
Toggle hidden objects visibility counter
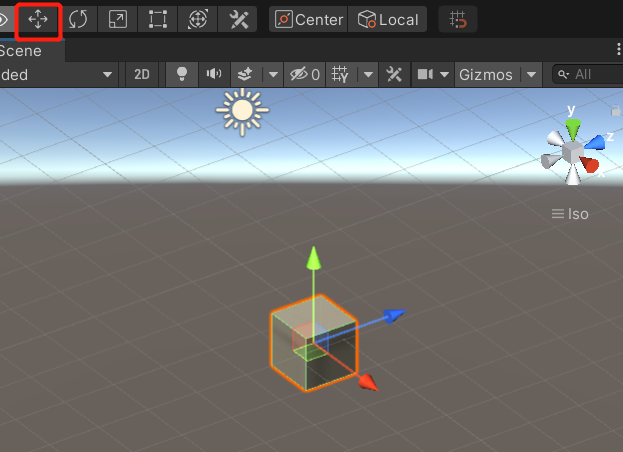[305, 74]
